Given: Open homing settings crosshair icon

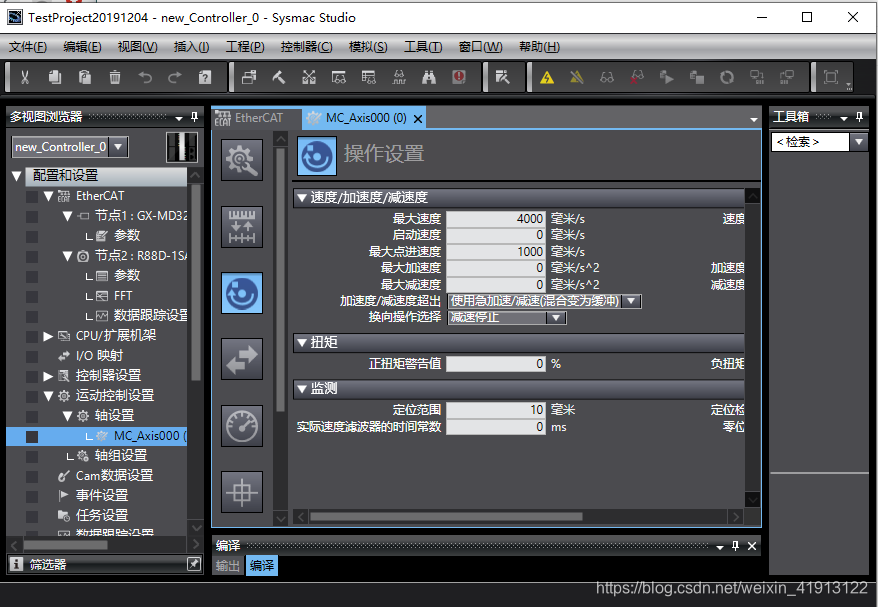Looking at the screenshot, I should [242, 492].
